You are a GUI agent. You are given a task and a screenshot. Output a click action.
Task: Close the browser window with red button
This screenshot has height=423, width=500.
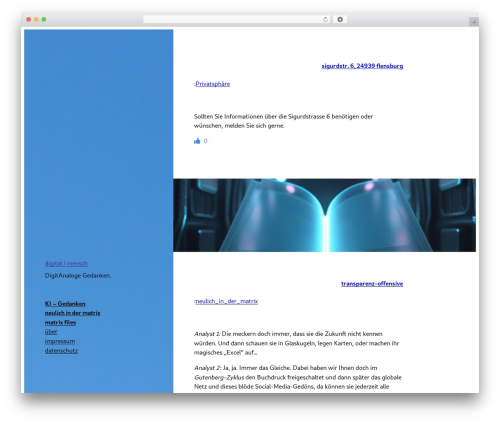[x=29, y=19]
